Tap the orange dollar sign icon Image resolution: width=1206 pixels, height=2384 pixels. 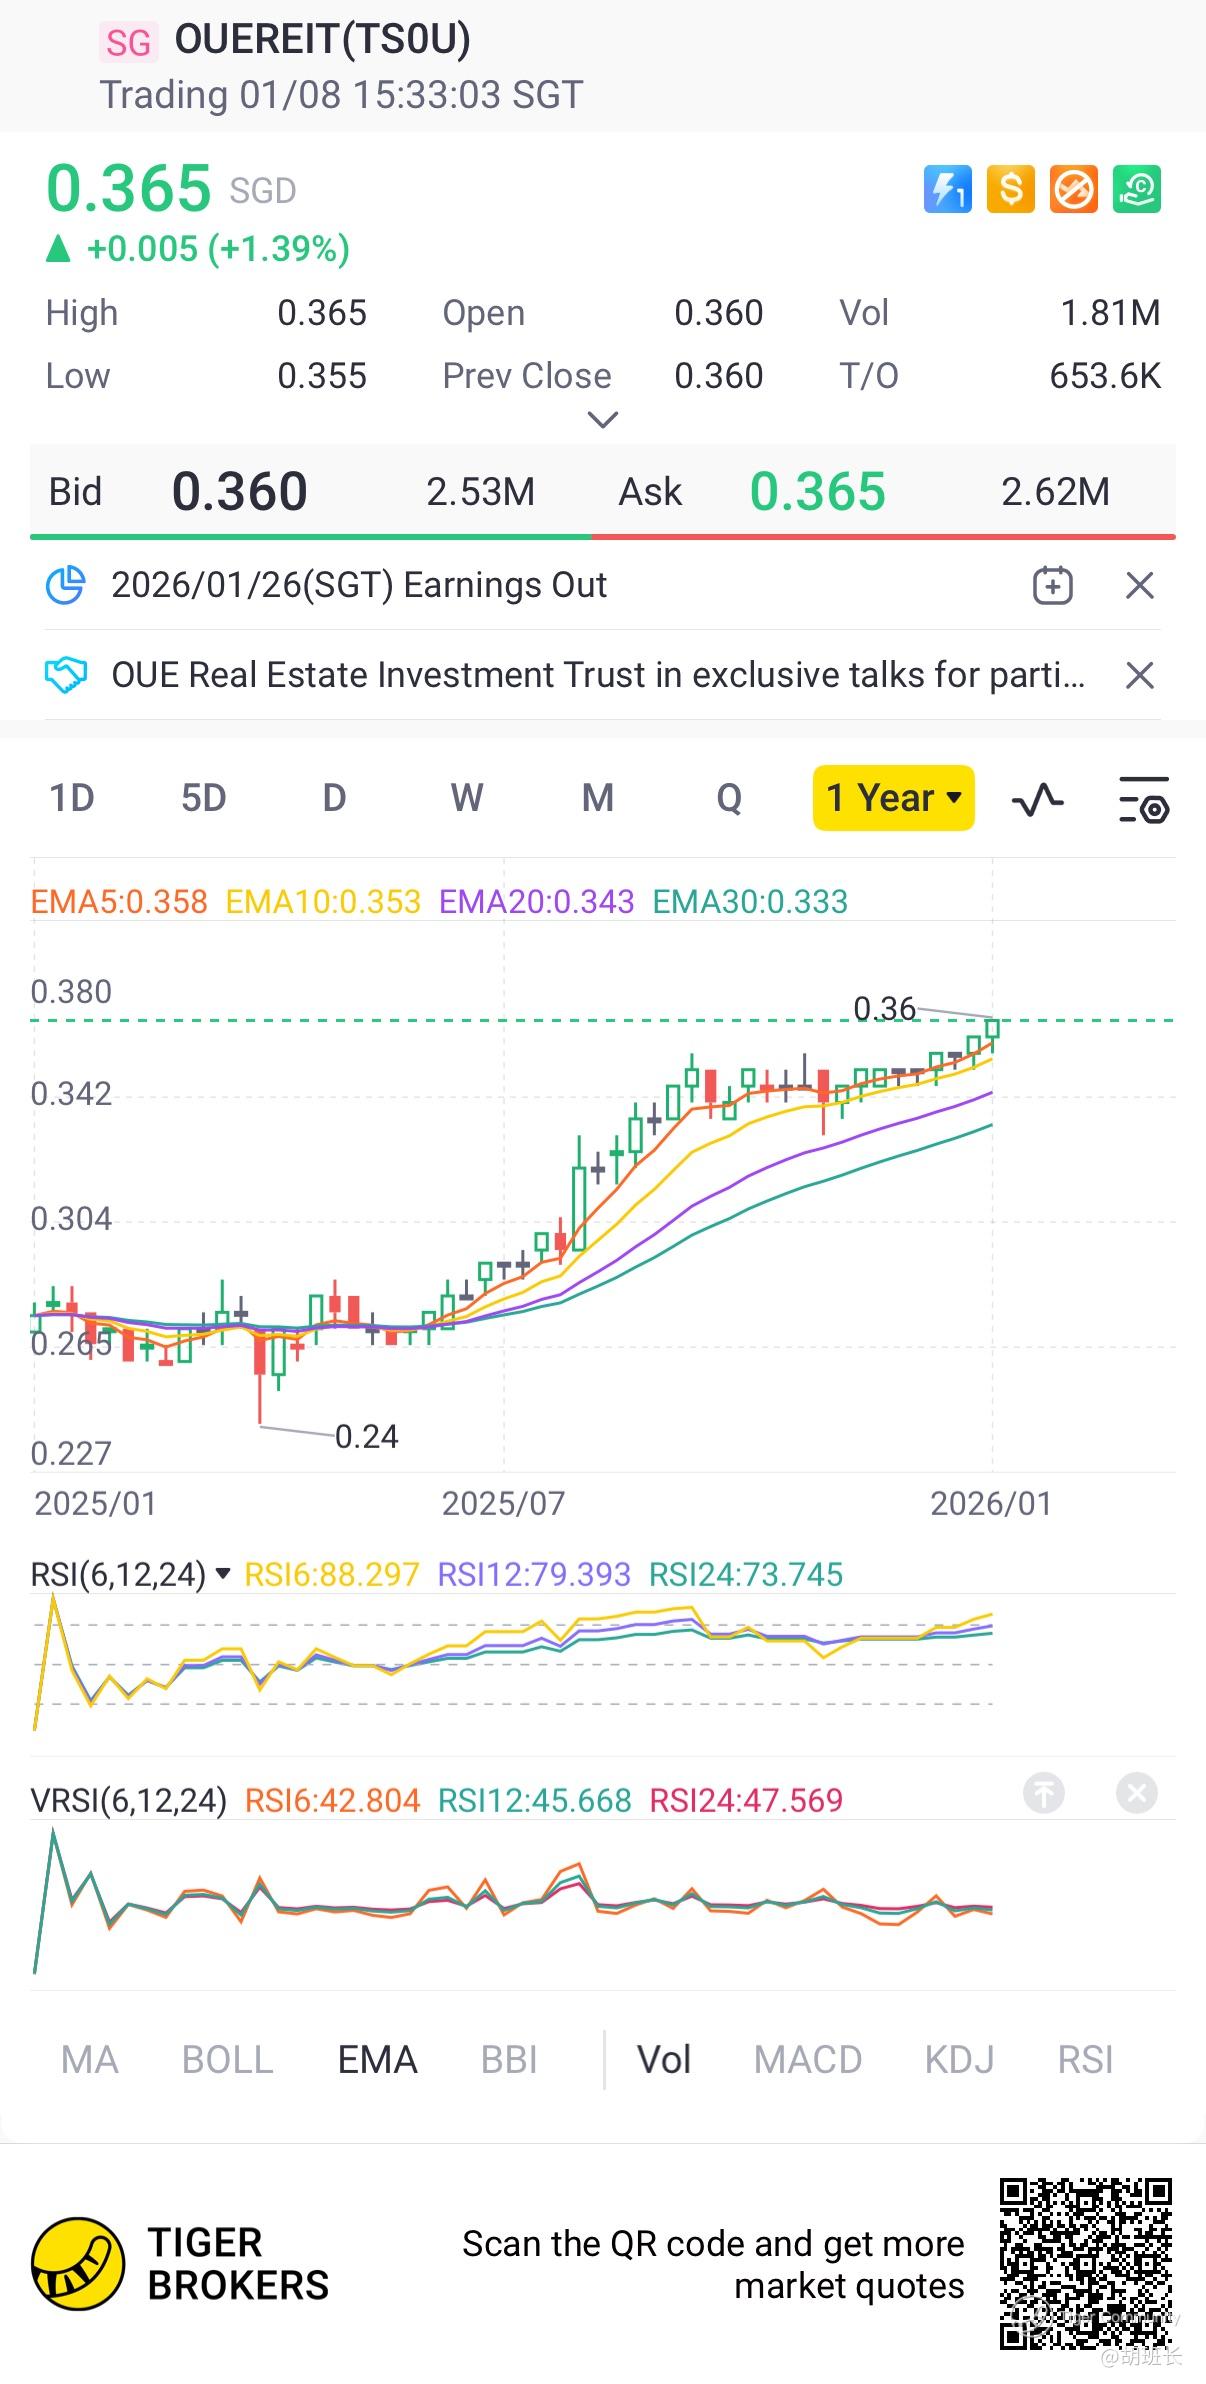[x=1010, y=189]
